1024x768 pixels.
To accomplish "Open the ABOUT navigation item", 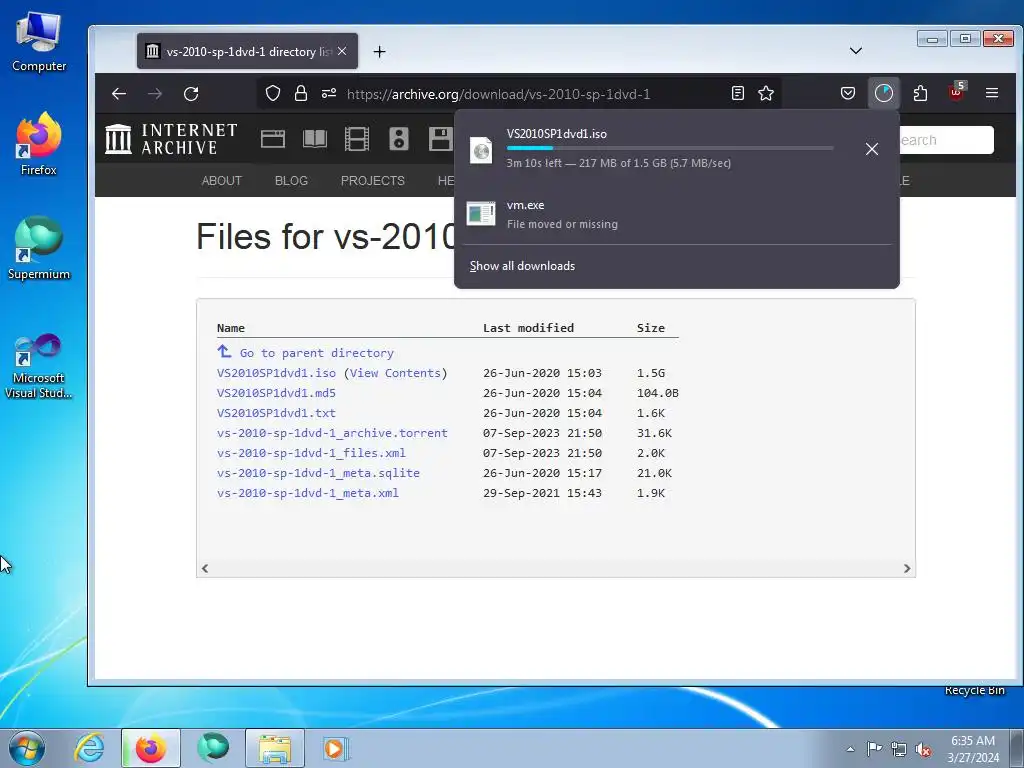I will (221, 181).
